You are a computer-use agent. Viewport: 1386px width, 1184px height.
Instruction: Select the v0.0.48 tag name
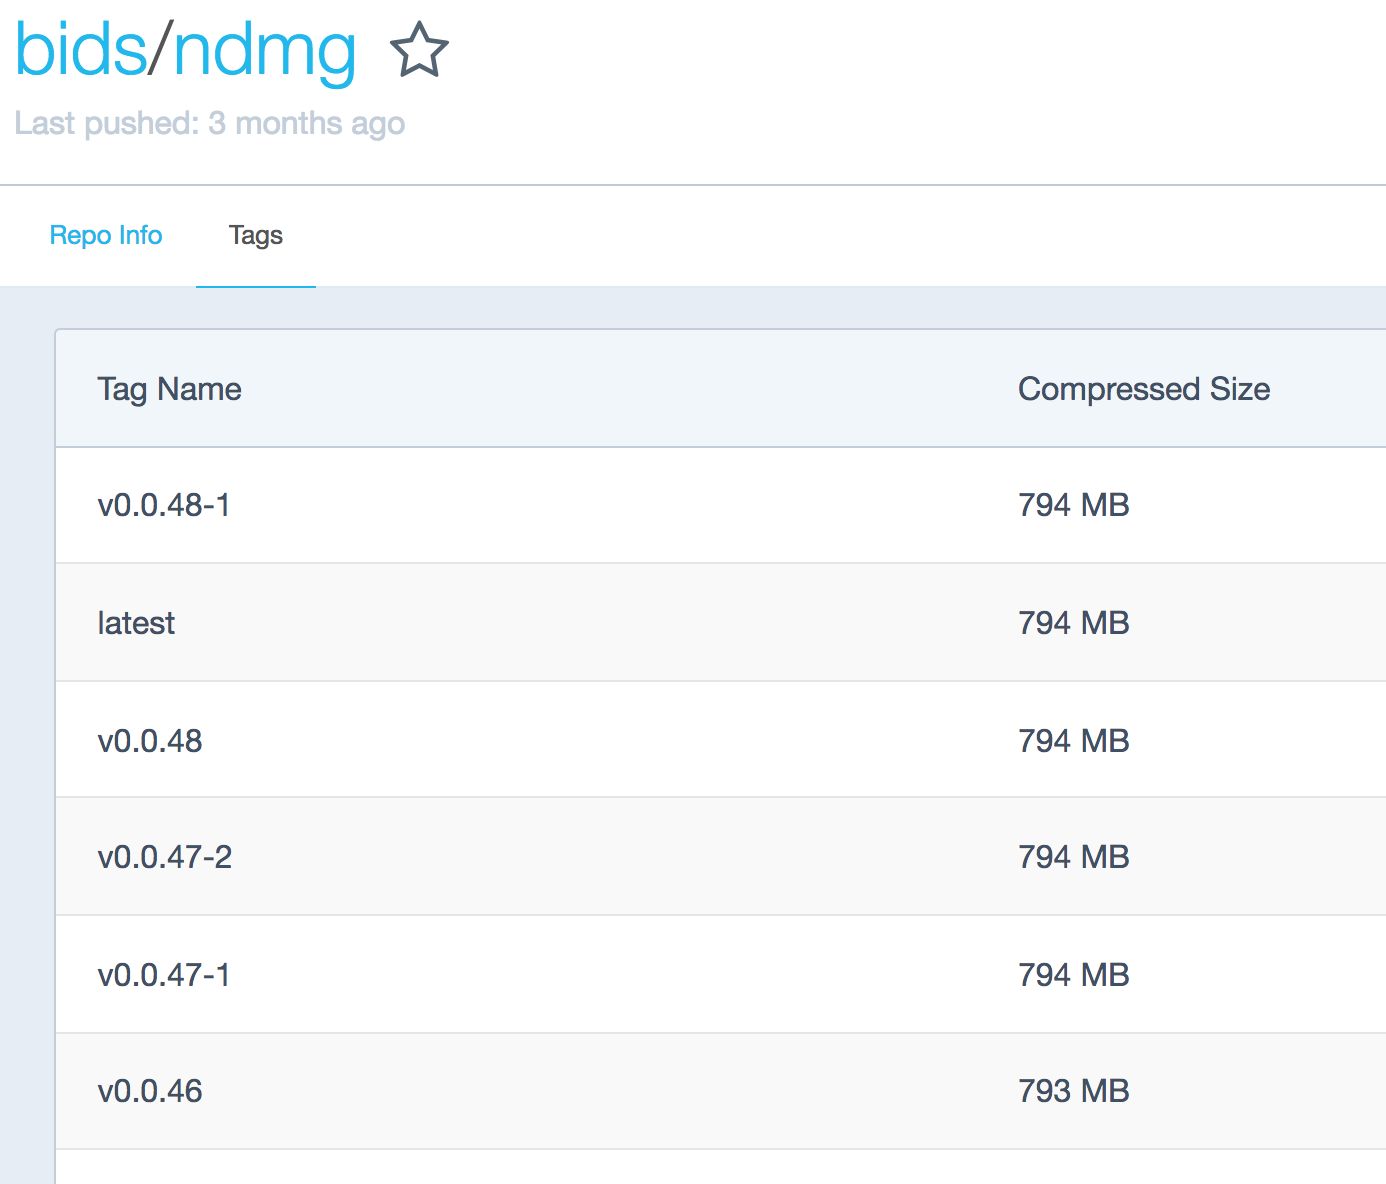[x=150, y=741]
